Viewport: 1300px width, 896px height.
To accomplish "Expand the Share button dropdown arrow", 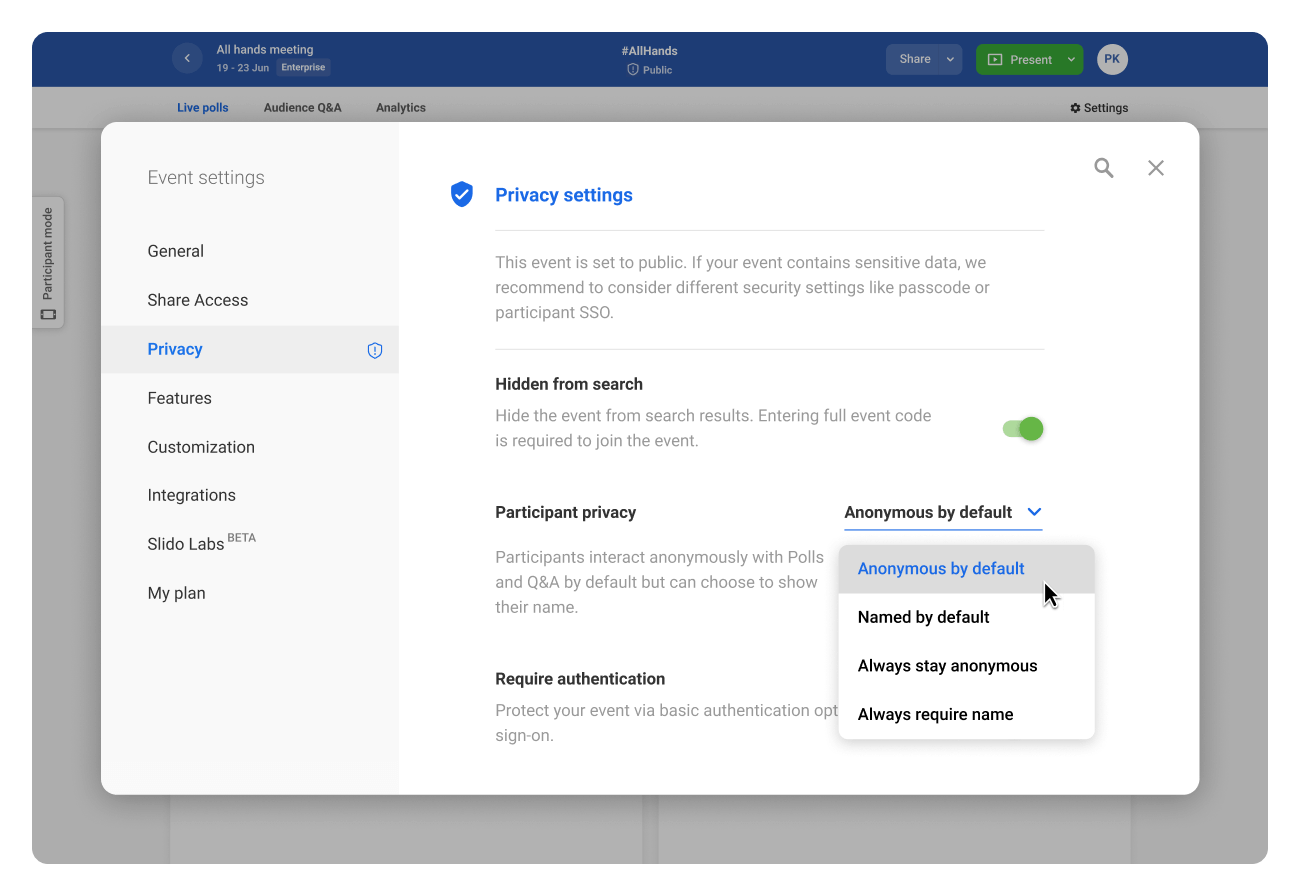I will pyautogui.click(x=950, y=59).
